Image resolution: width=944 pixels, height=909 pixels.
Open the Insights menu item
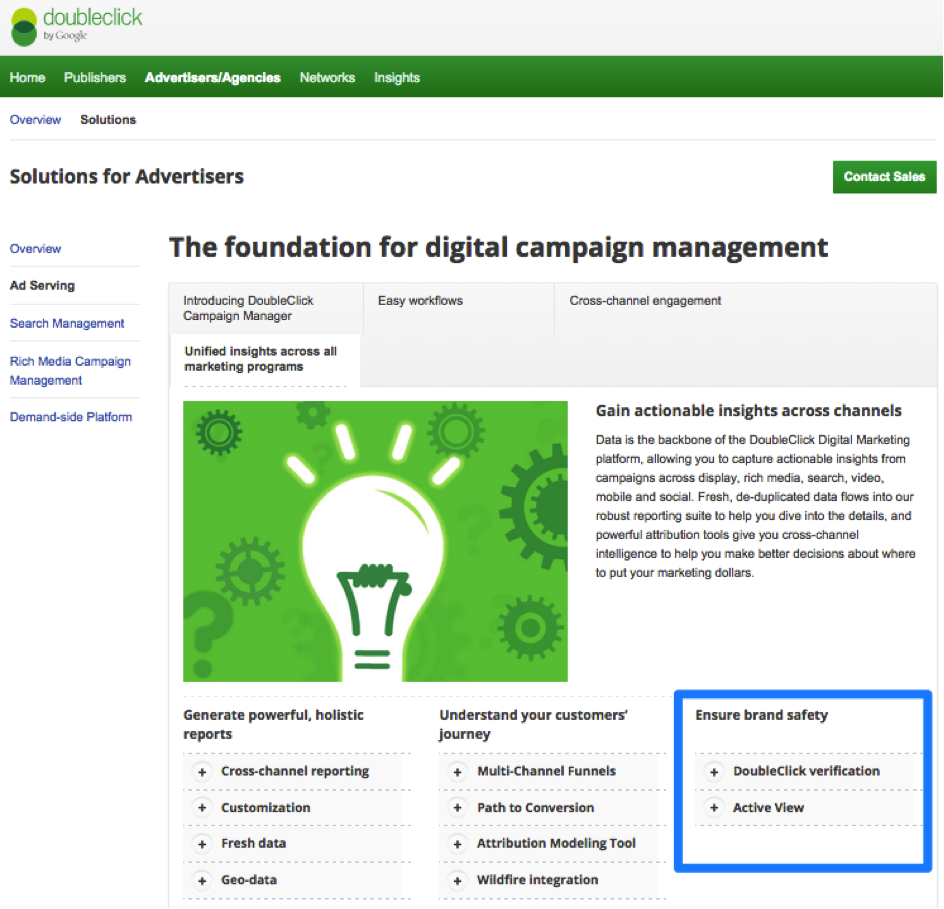tap(397, 78)
